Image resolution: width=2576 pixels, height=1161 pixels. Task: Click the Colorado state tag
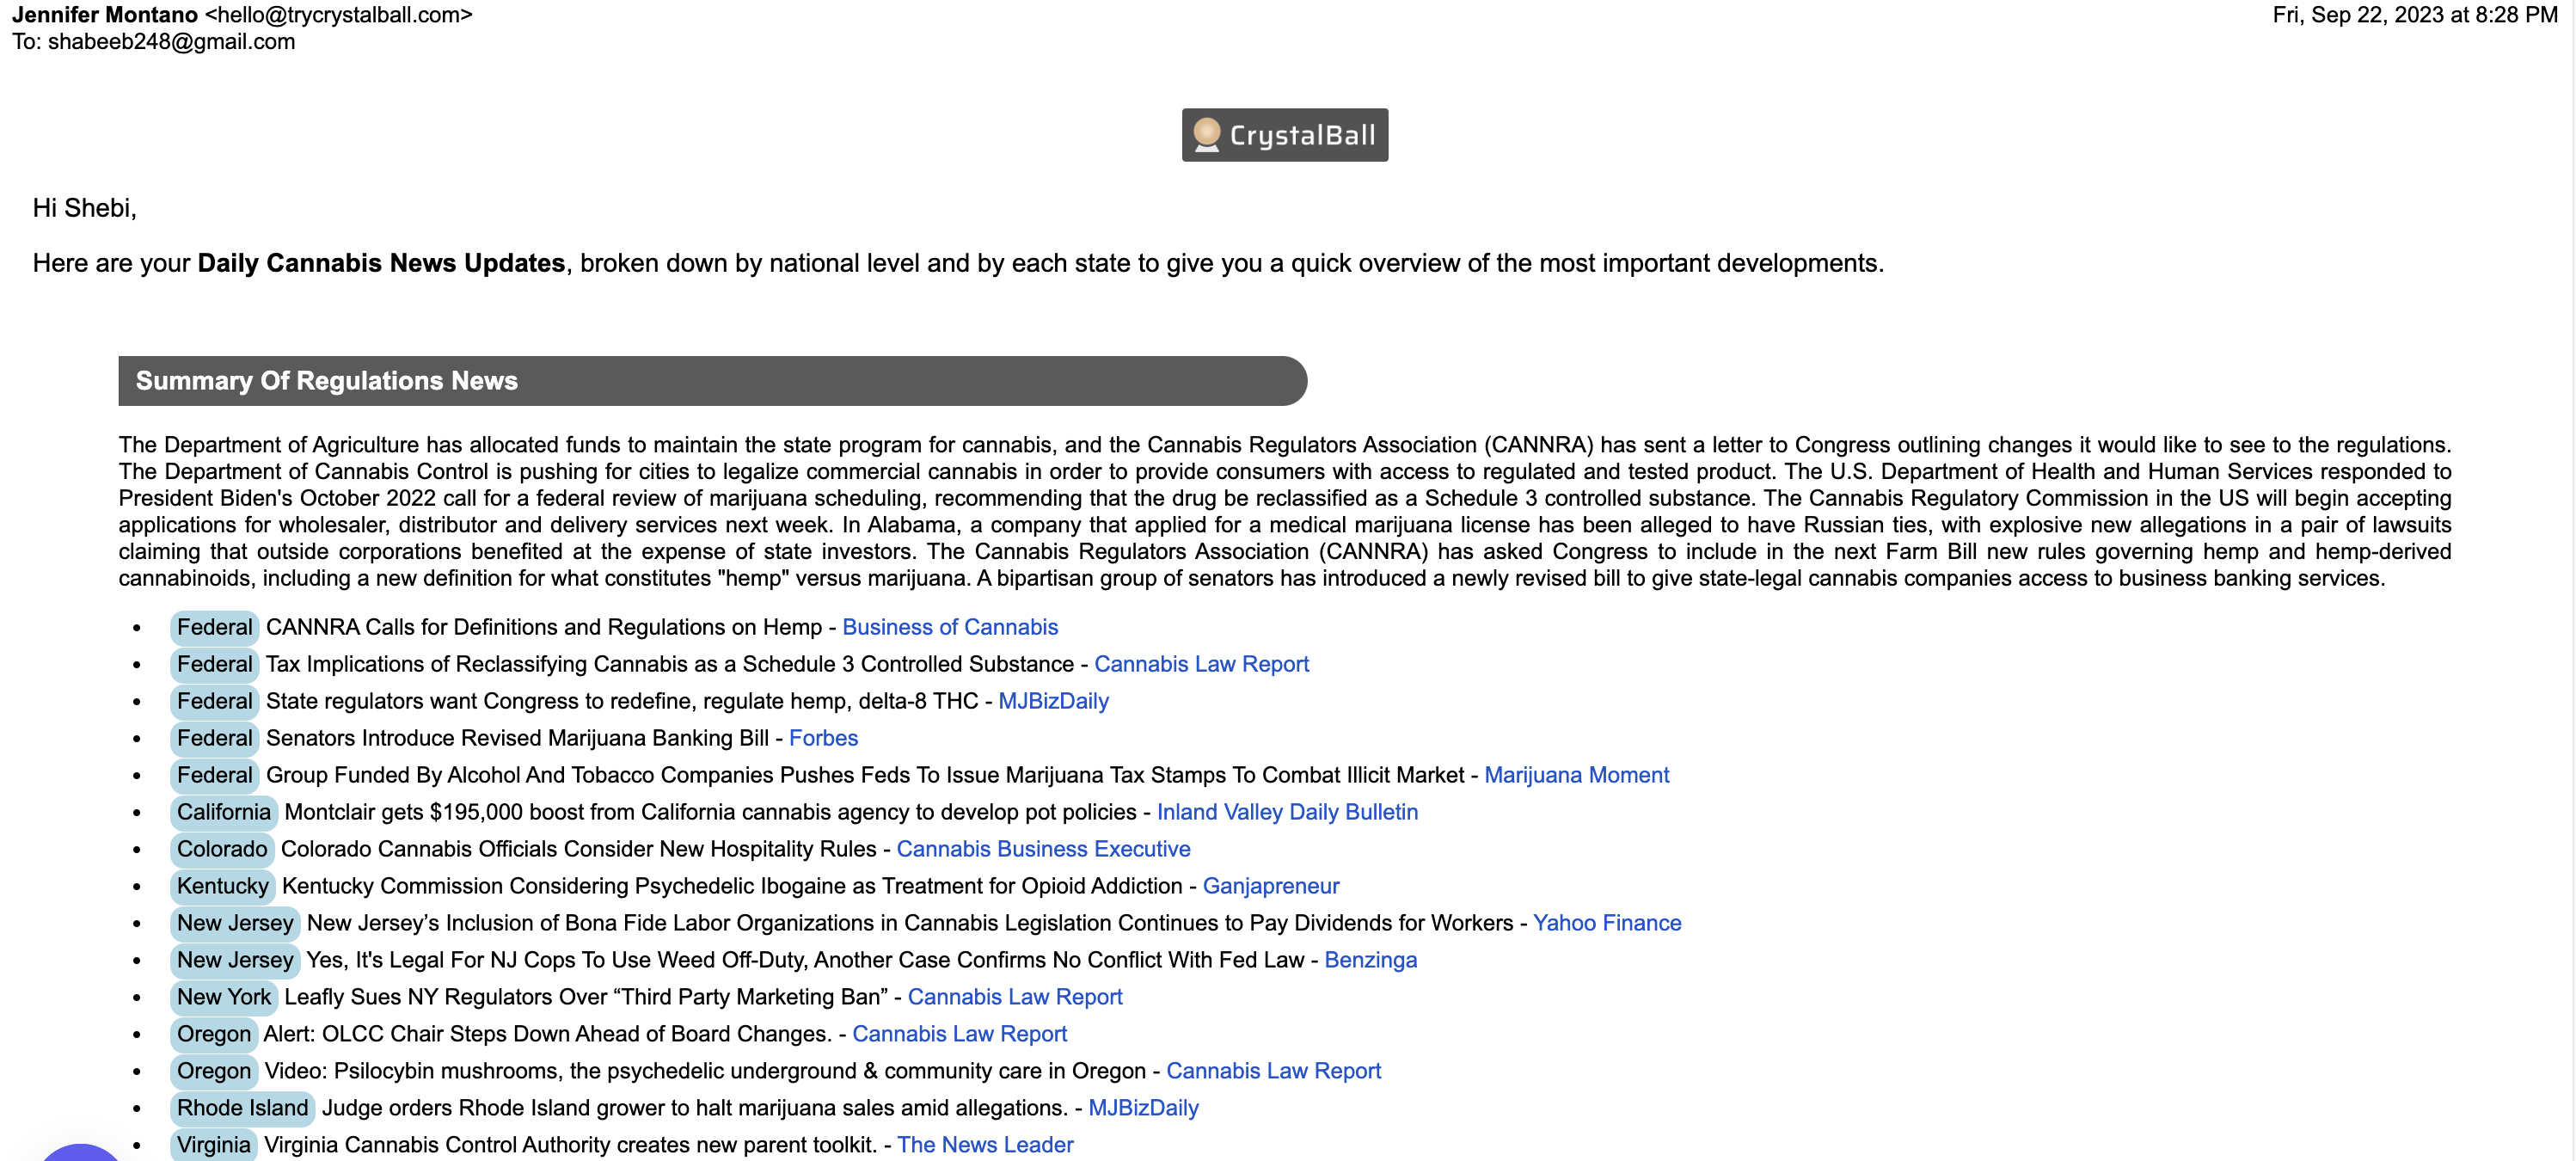click(222, 849)
